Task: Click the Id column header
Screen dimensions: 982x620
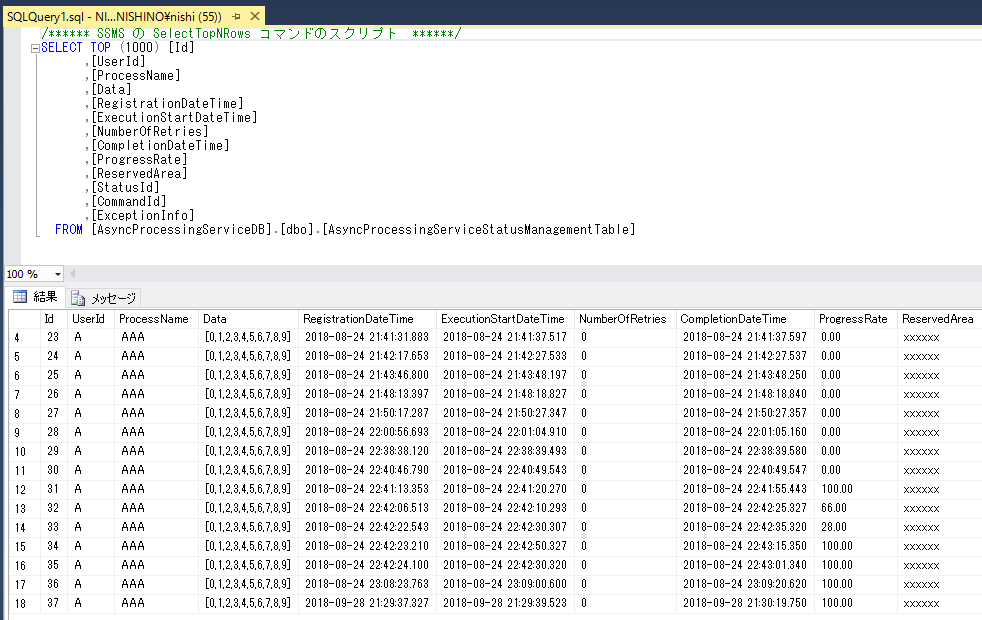Action: tap(49, 319)
